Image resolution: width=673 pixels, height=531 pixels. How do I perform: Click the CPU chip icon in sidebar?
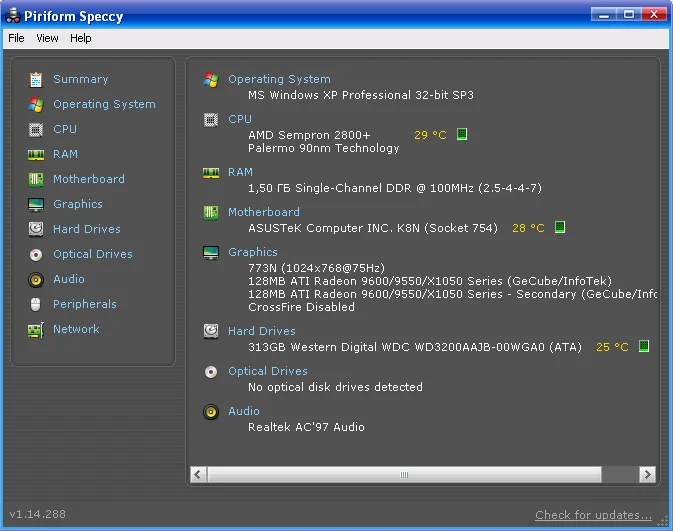[36, 130]
